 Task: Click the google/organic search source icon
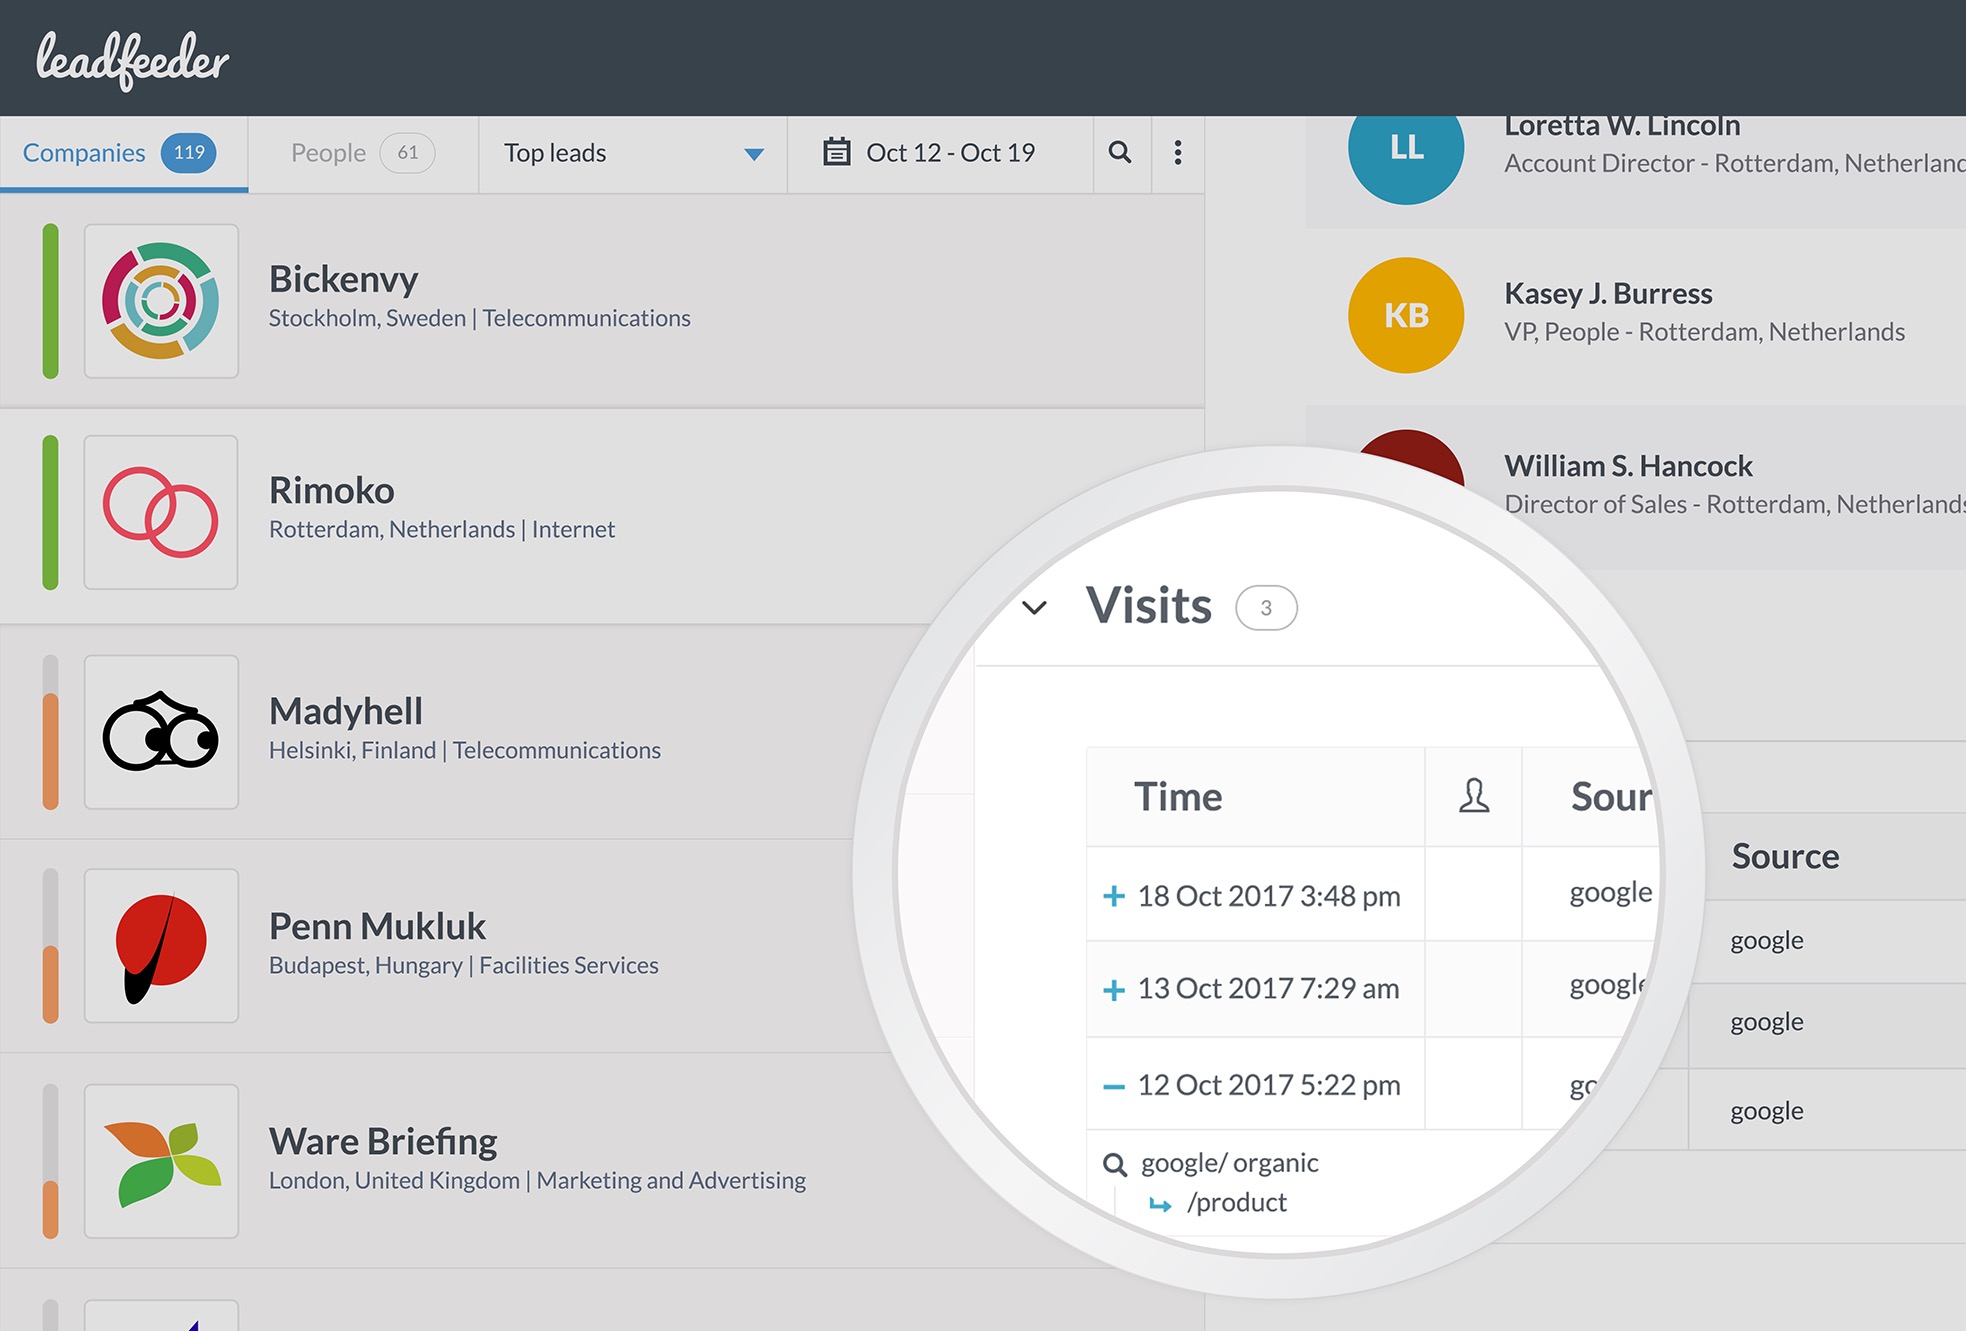coord(1114,1164)
